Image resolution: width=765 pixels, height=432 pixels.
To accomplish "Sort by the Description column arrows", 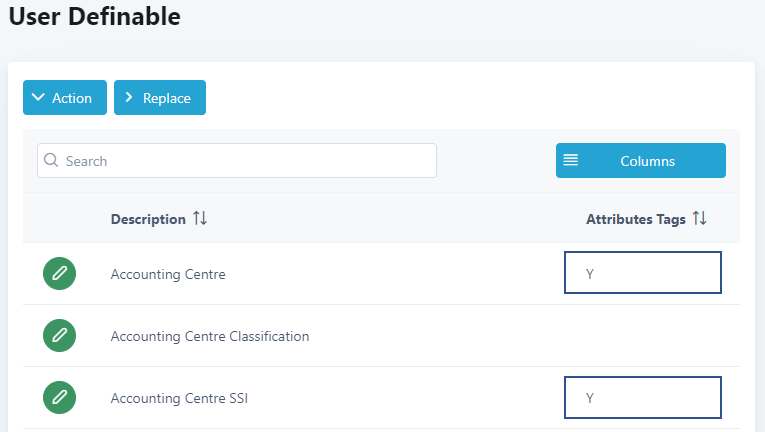I will [x=200, y=219].
